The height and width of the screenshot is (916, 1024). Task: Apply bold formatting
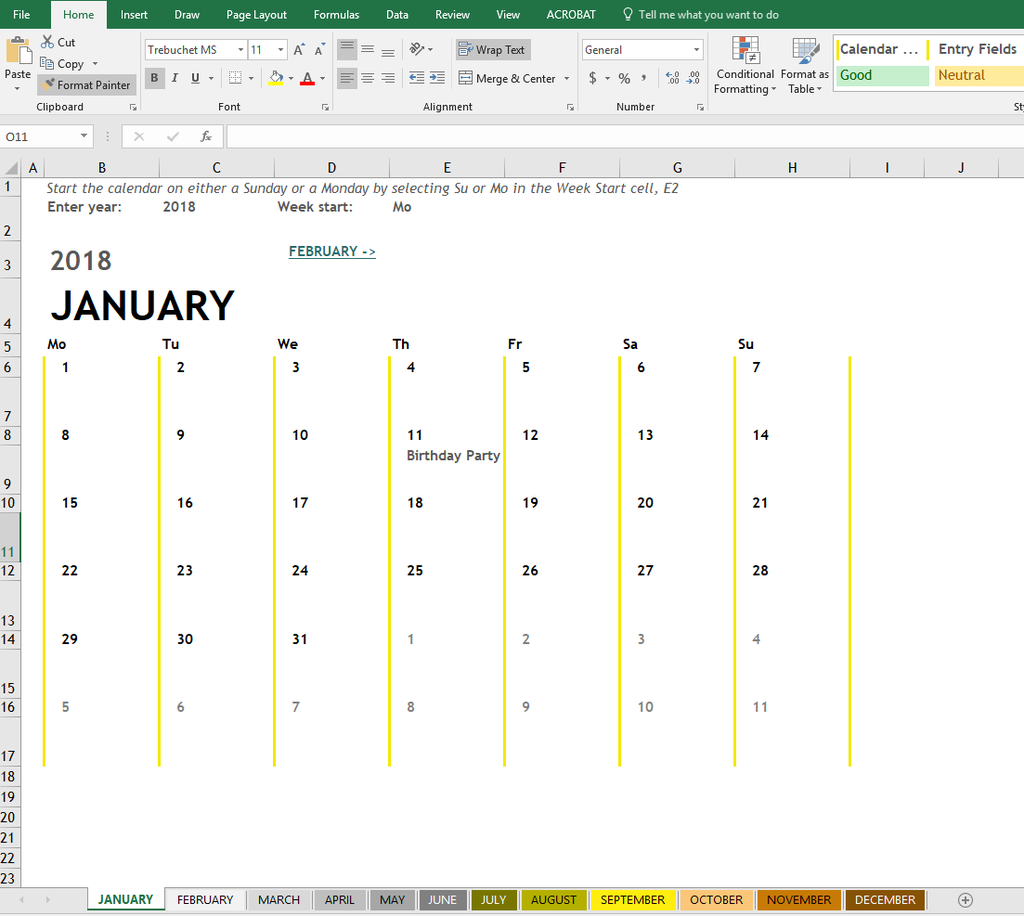[x=155, y=78]
